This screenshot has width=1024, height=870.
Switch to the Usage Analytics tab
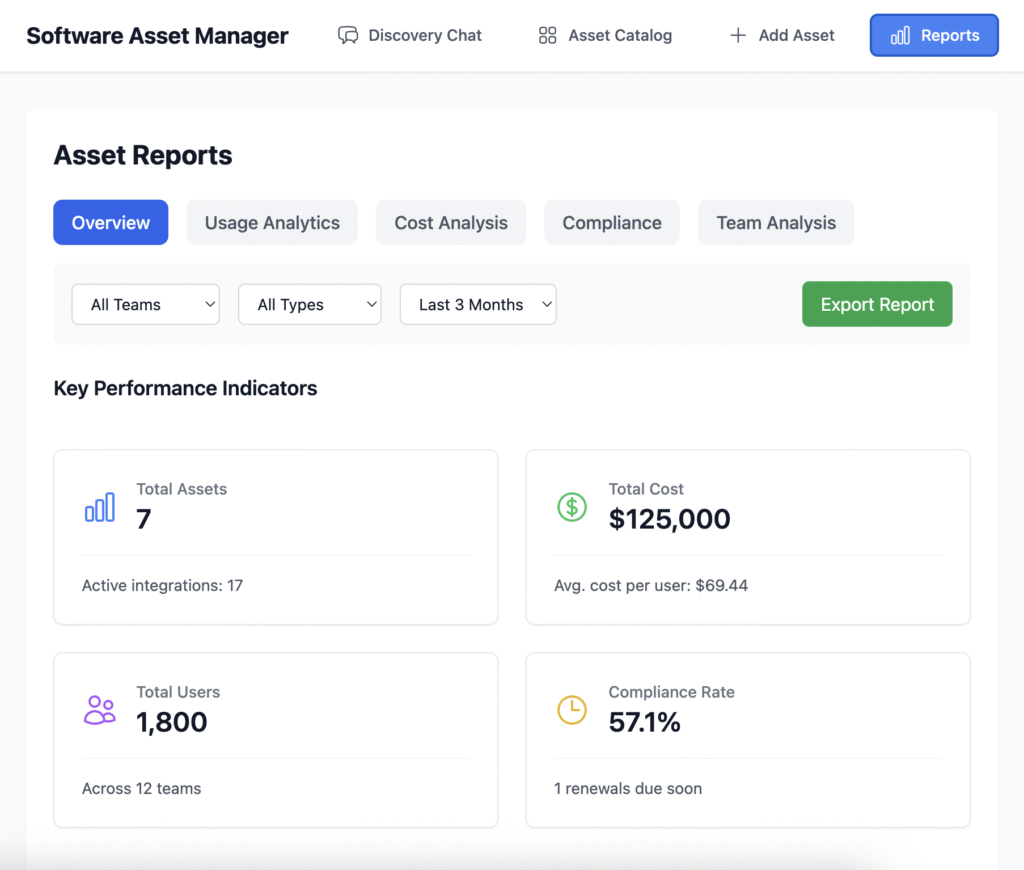pos(272,223)
